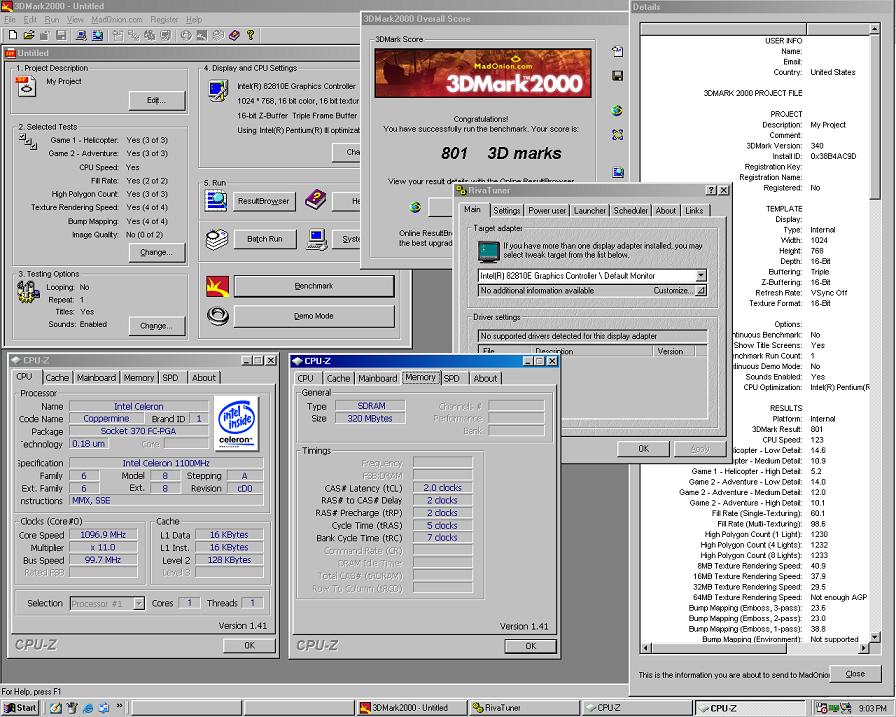This screenshot has width=896, height=717.
Task: Switch to Power user tab in RivaTuner
Action: pyautogui.click(x=547, y=210)
